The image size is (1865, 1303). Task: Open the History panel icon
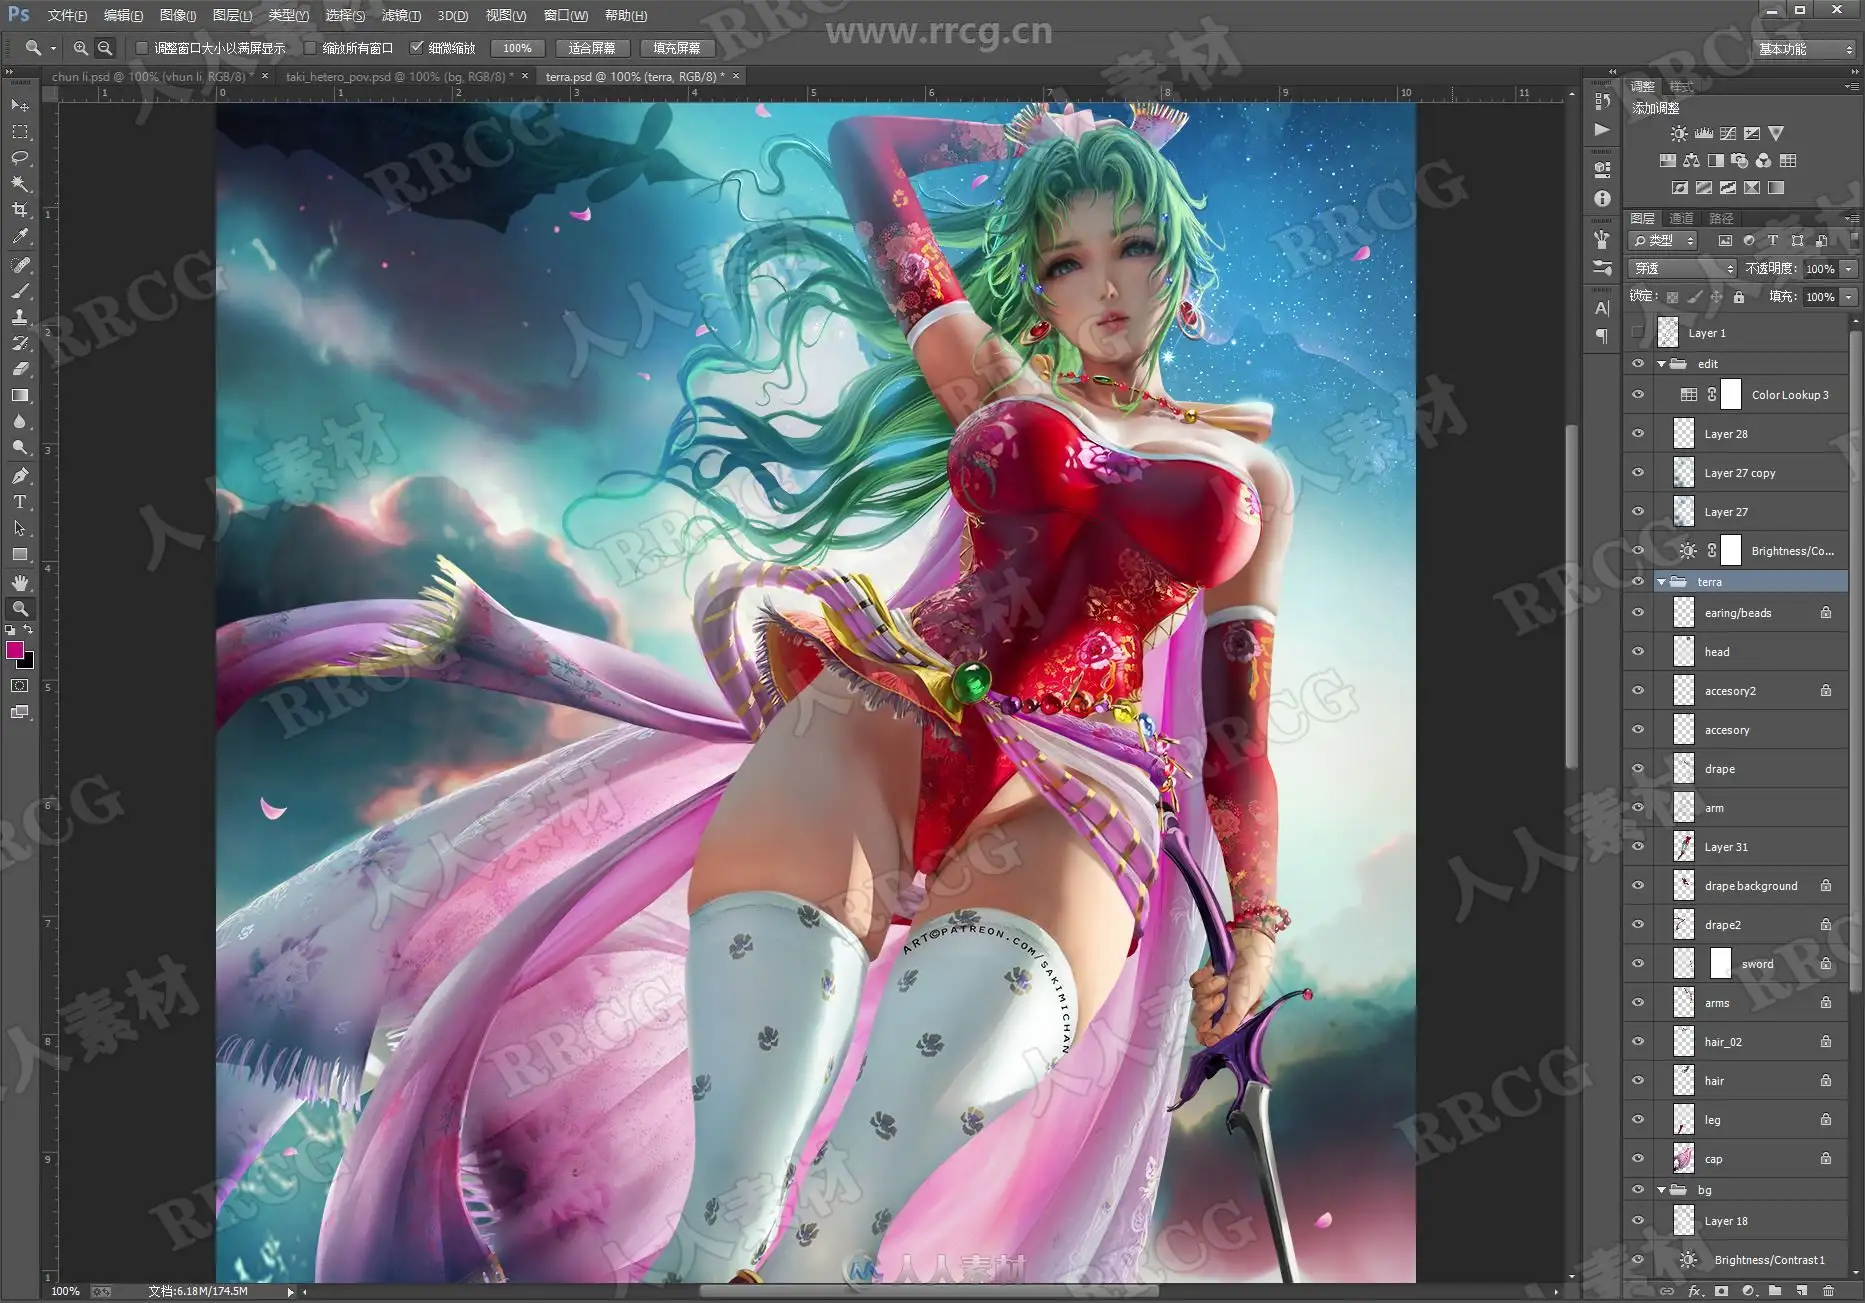[x=1602, y=101]
